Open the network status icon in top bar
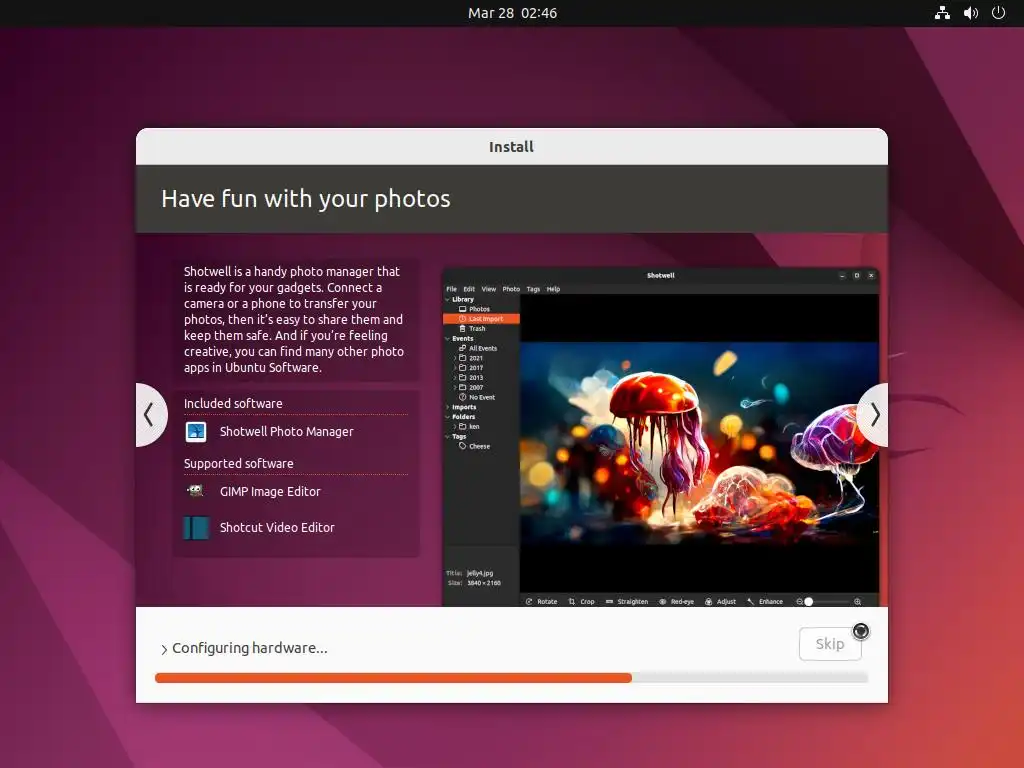The height and width of the screenshot is (768, 1024). tap(942, 13)
